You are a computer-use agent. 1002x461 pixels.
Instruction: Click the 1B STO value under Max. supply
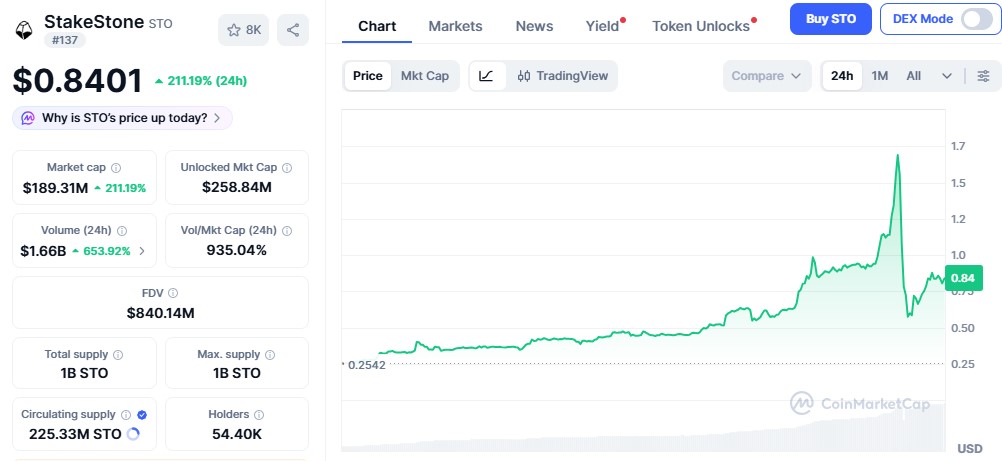pyautogui.click(x=236, y=373)
